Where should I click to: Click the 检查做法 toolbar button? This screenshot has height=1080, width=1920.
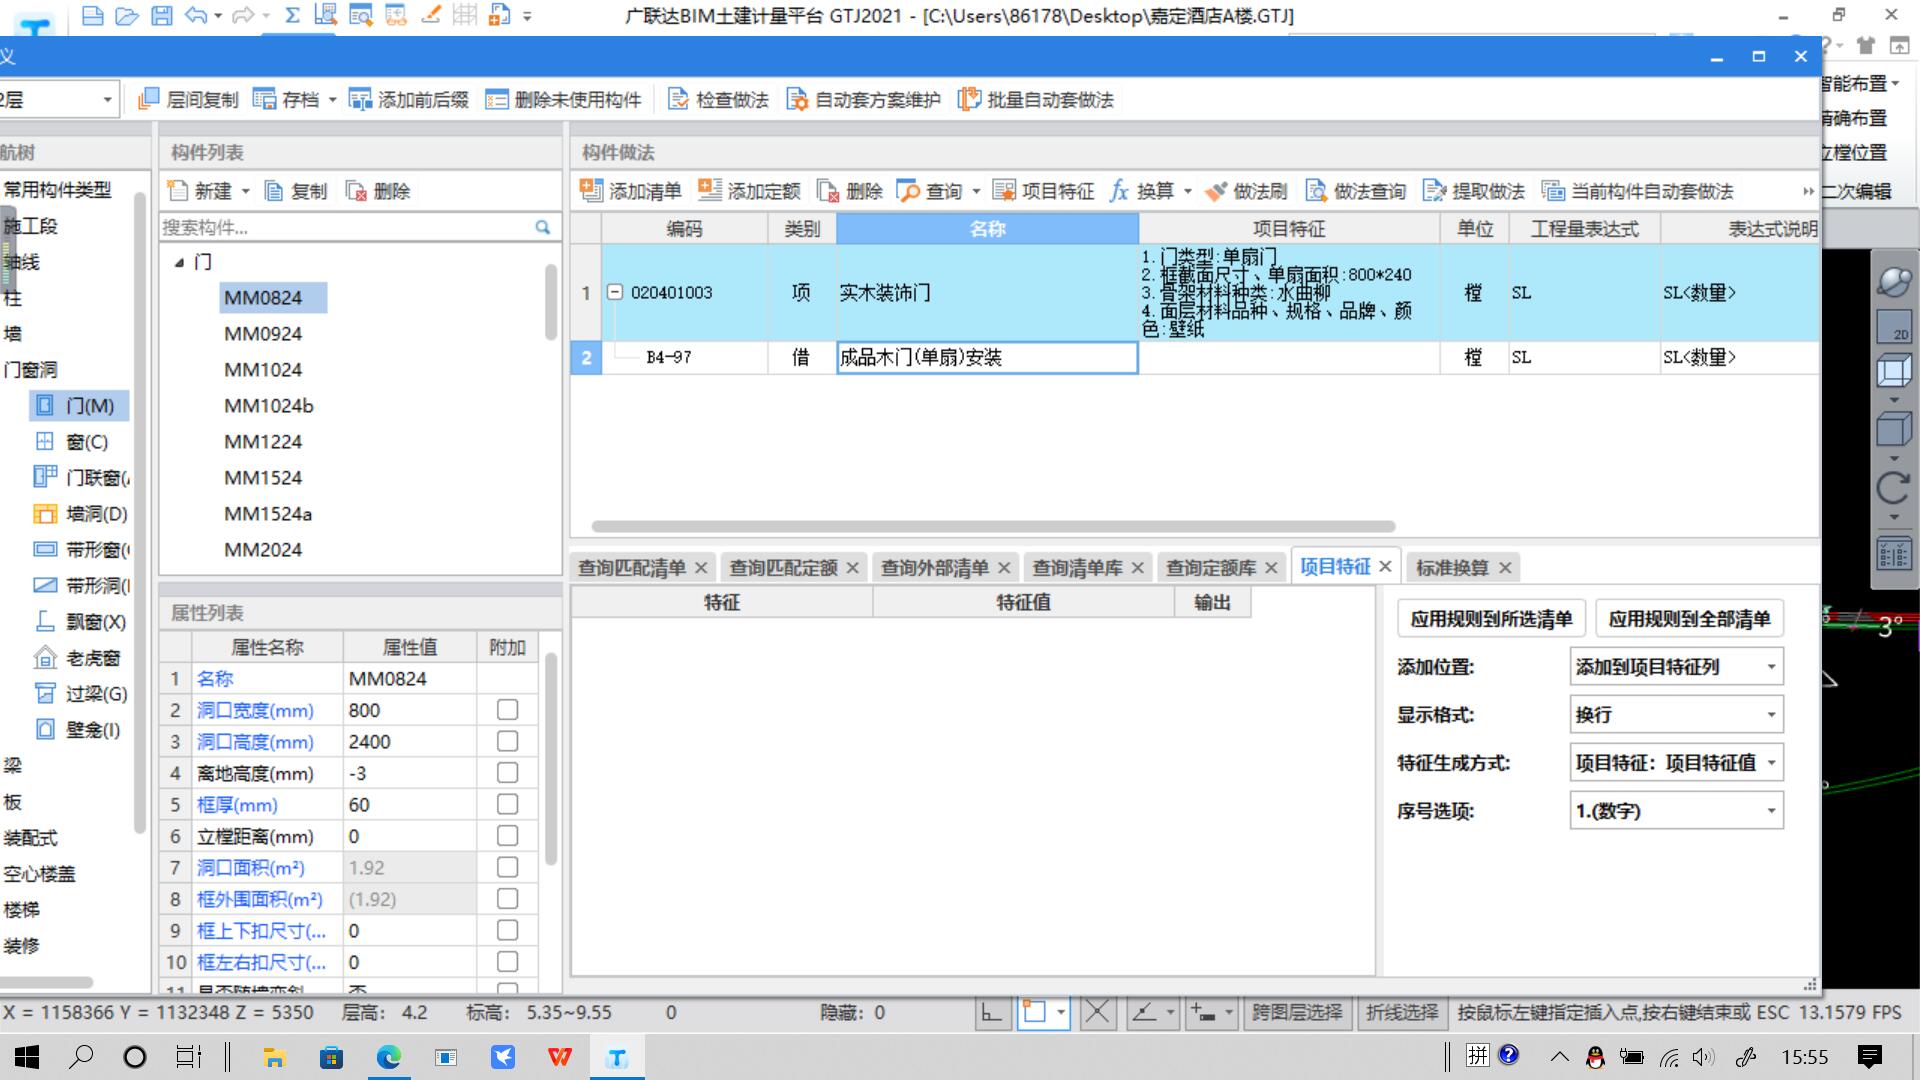pyautogui.click(x=718, y=99)
